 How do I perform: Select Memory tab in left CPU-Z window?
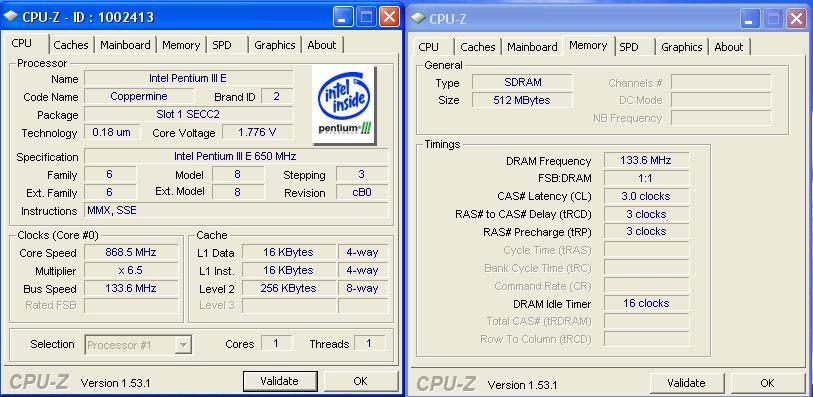[x=181, y=45]
